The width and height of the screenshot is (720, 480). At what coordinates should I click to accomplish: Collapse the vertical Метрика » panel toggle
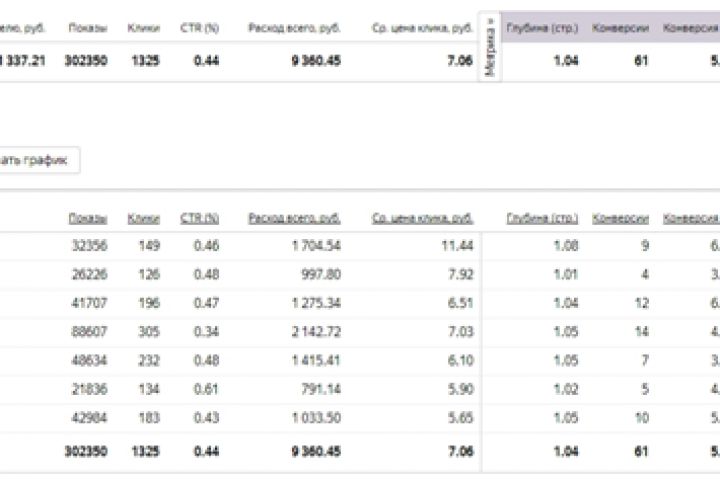click(490, 47)
